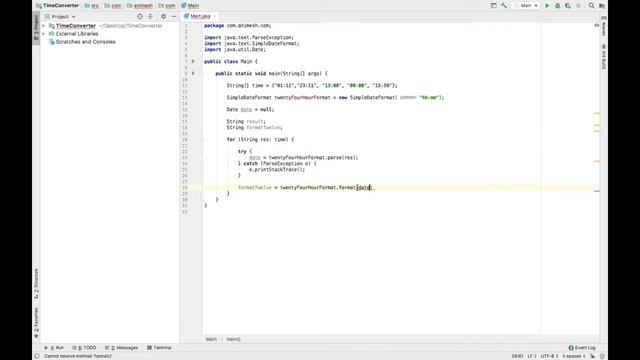Change LF line separator in status bar
640x360 pixels.
coord(531,356)
